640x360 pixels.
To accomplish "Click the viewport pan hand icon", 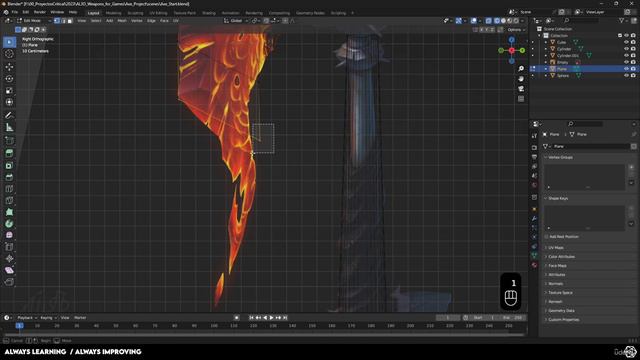I will pyautogui.click(x=521, y=78).
